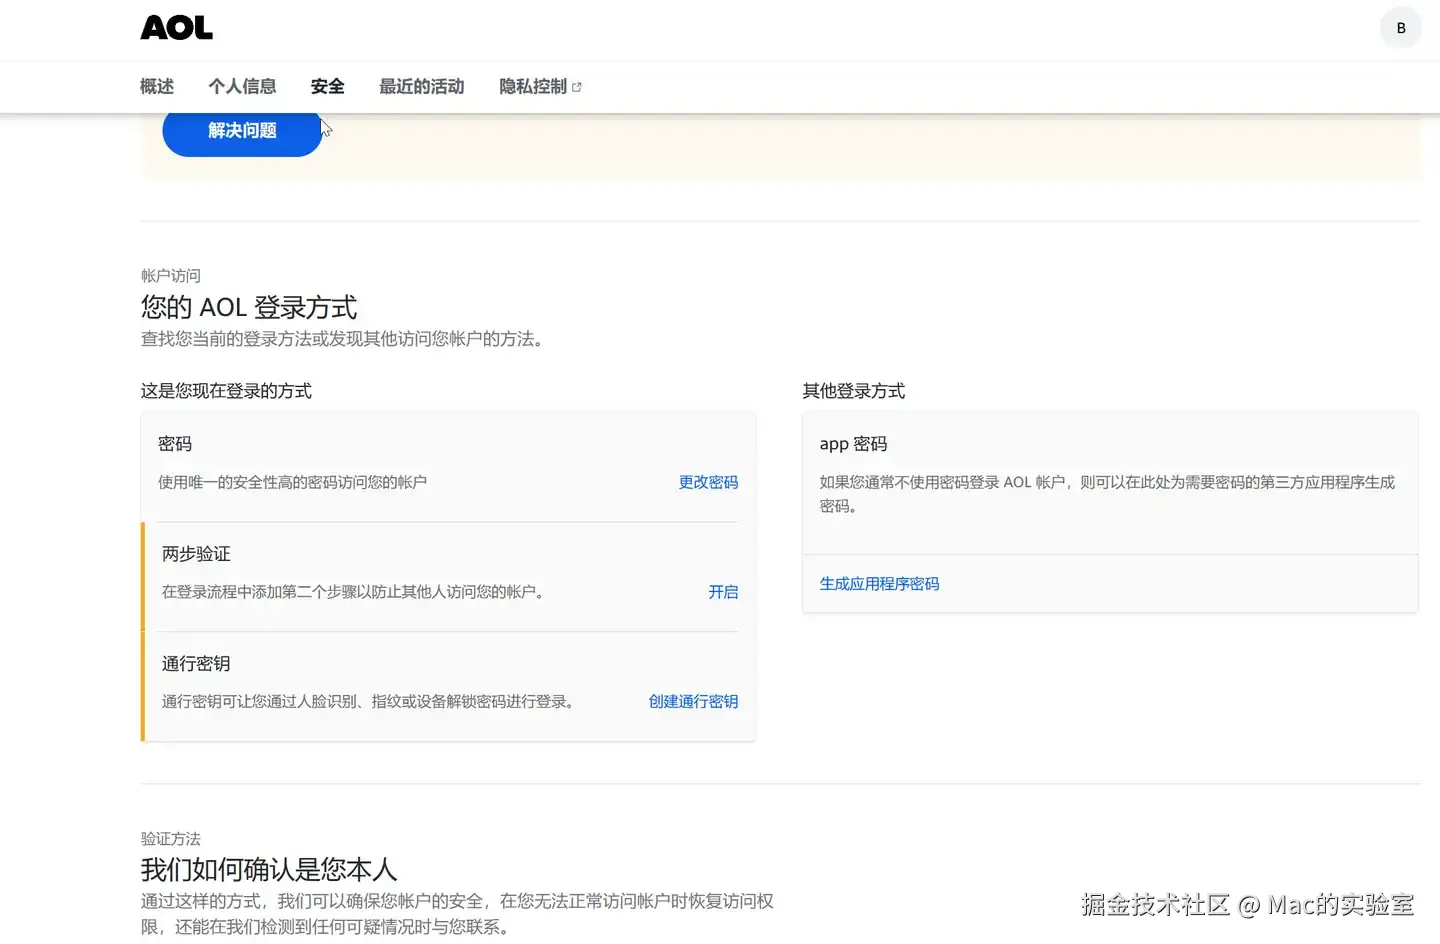Click the 其他登录方式 label
This screenshot has height=944, width=1440.
(853, 391)
